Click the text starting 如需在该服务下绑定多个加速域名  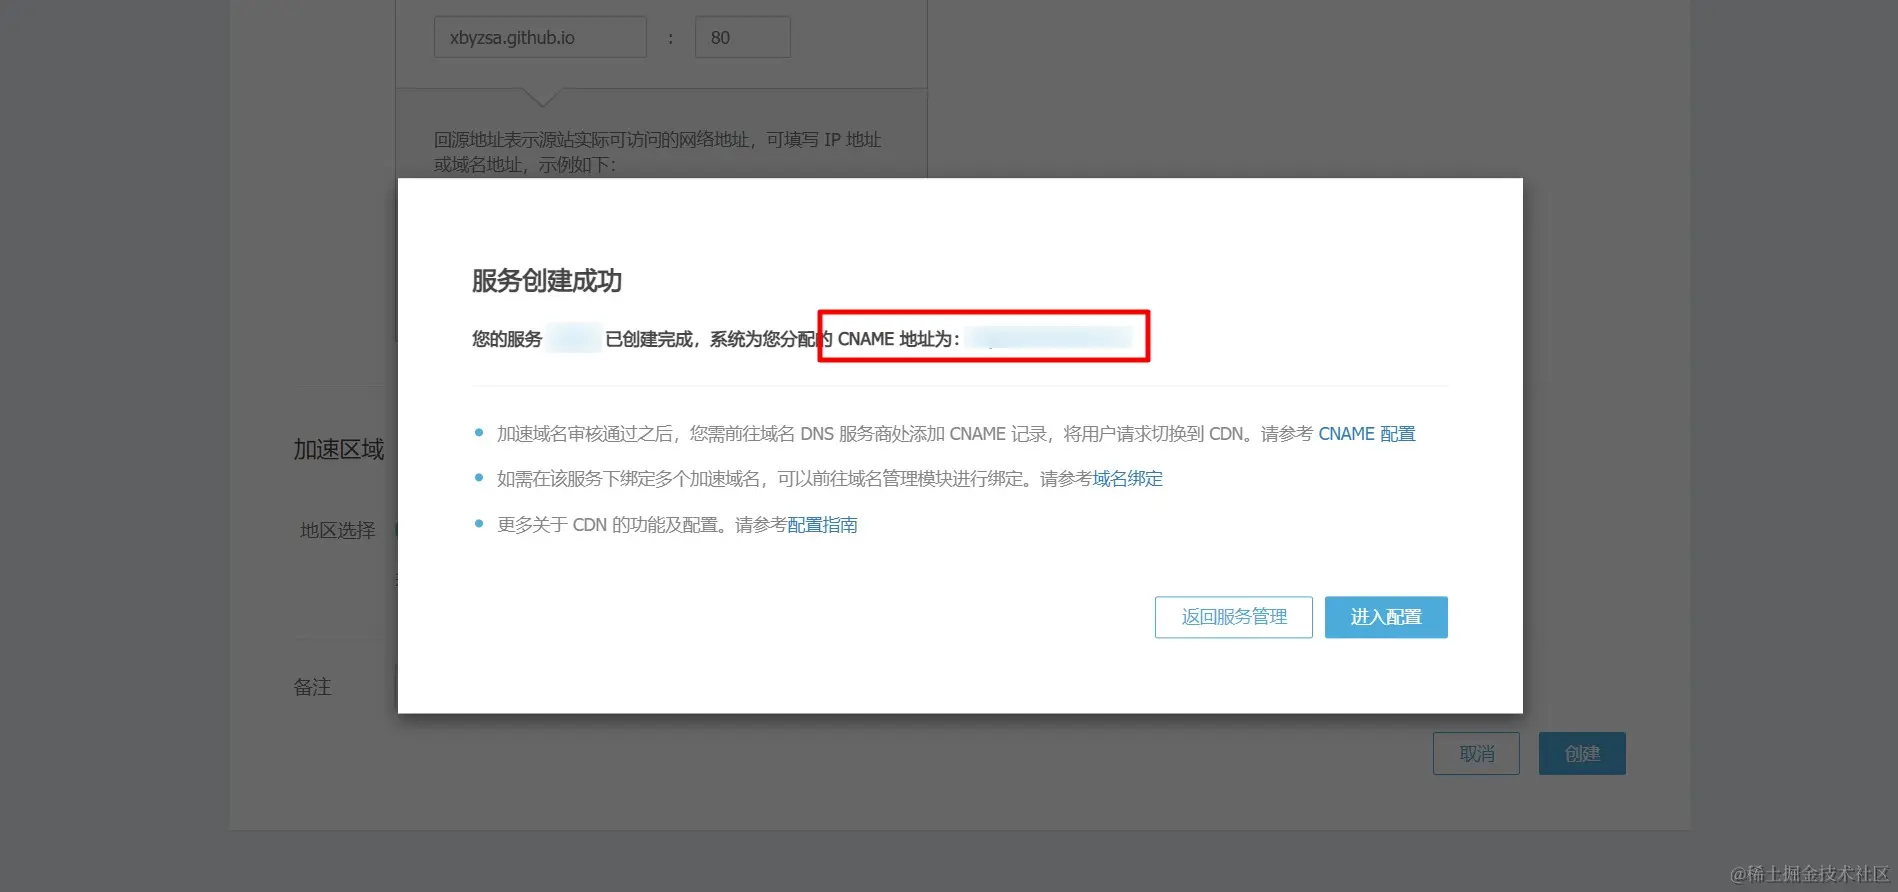coord(794,479)
